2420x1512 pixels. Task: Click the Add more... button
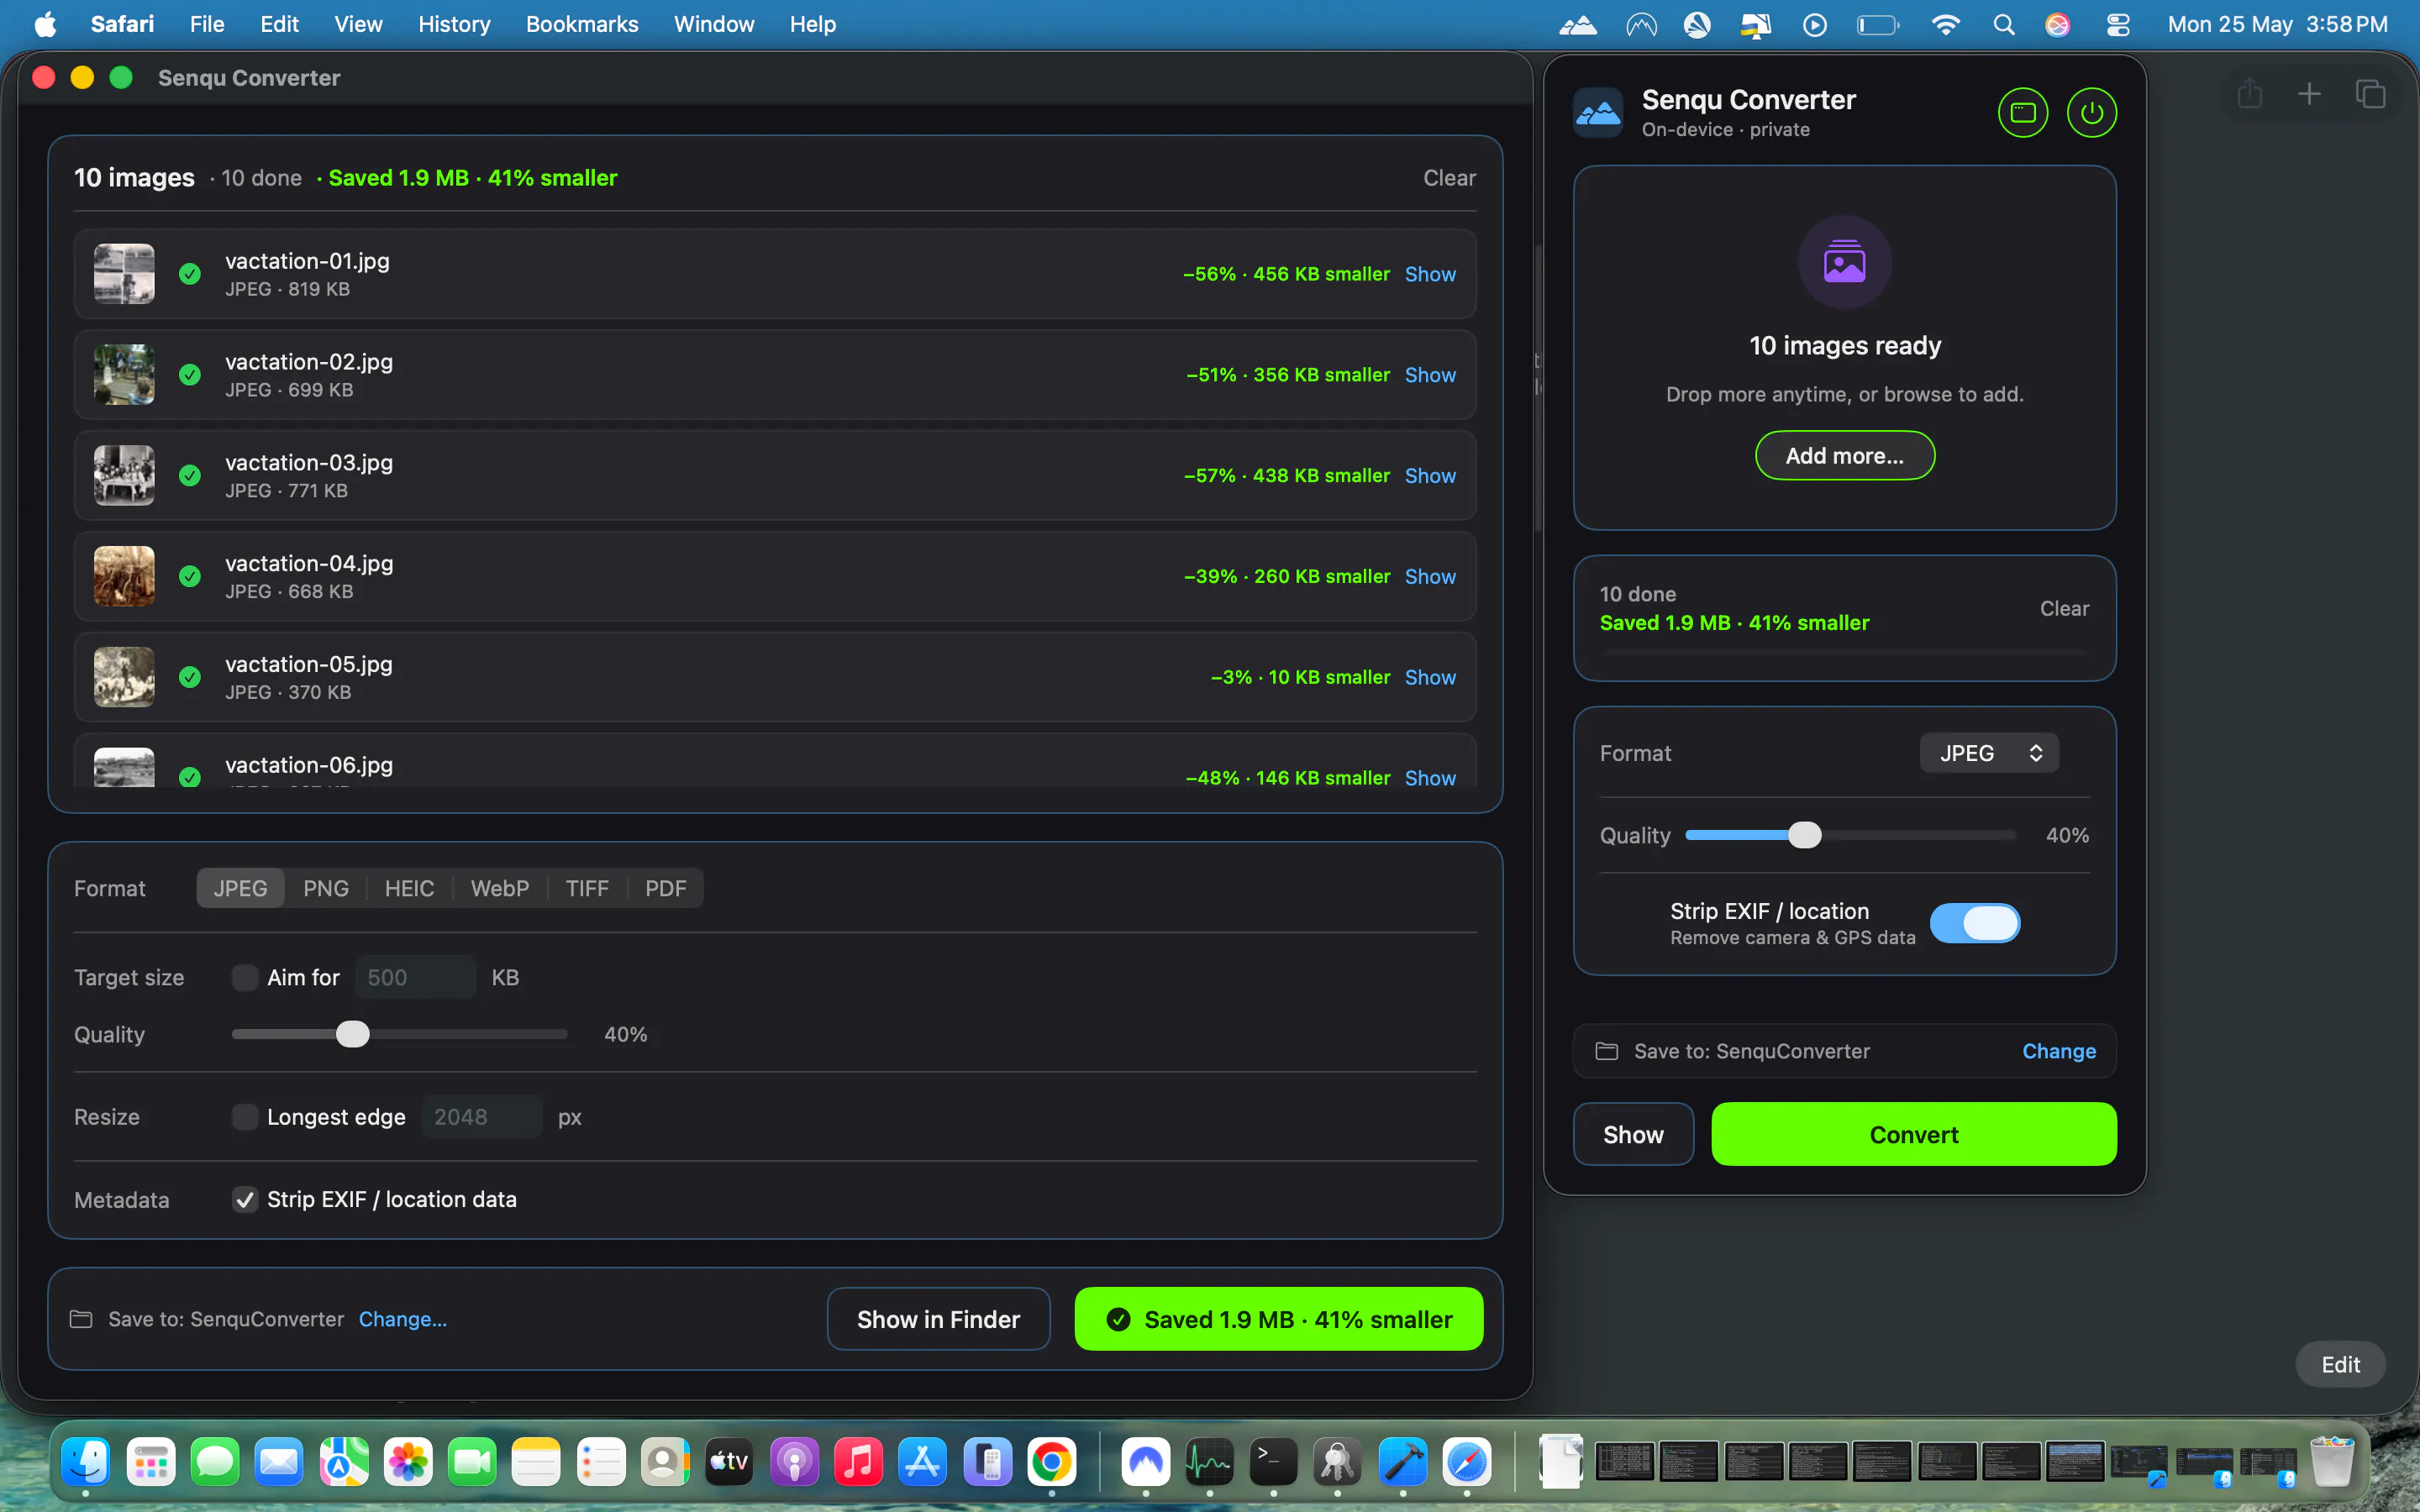click(1845, 456)
